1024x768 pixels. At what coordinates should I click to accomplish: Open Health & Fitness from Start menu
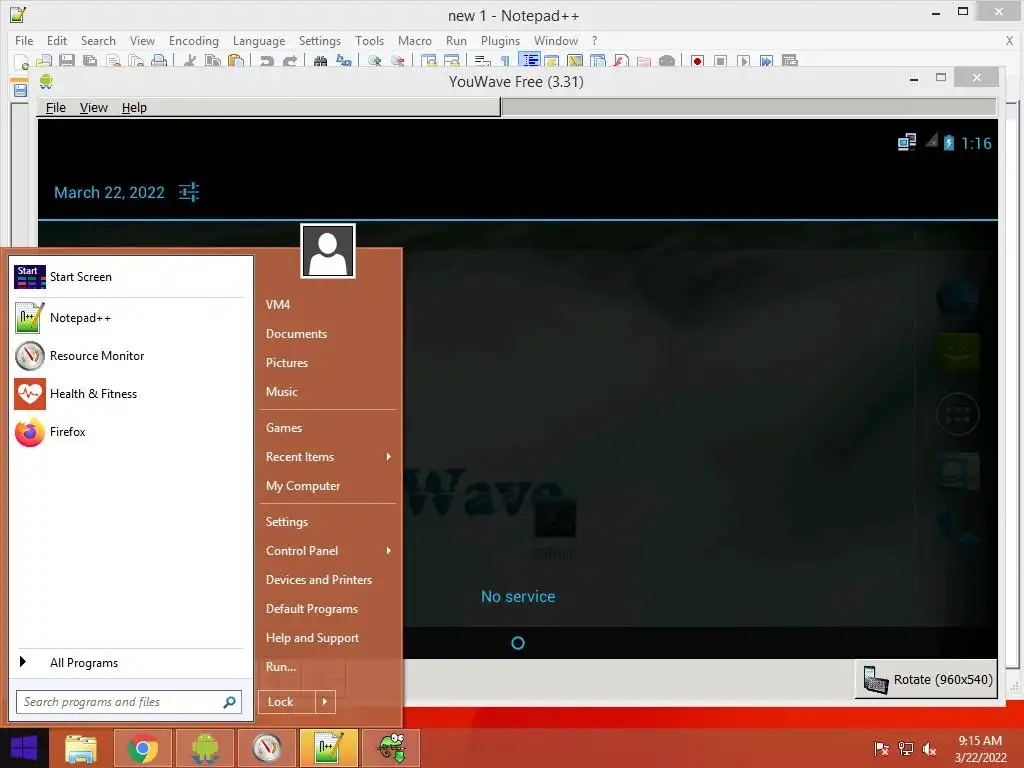coord(129,394)
